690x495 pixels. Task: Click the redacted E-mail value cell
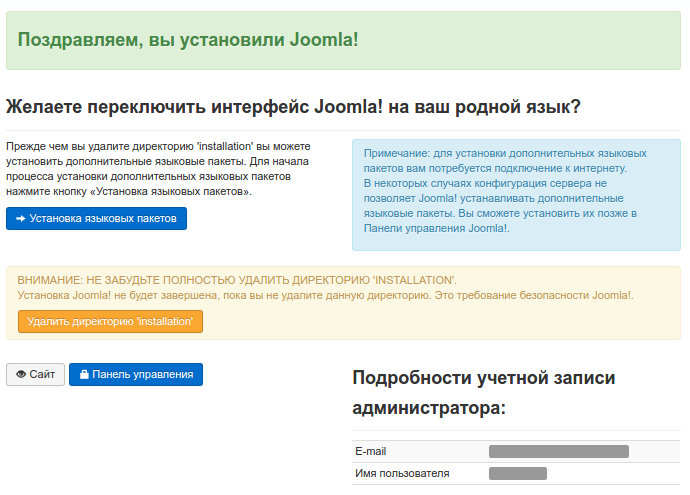559,451
